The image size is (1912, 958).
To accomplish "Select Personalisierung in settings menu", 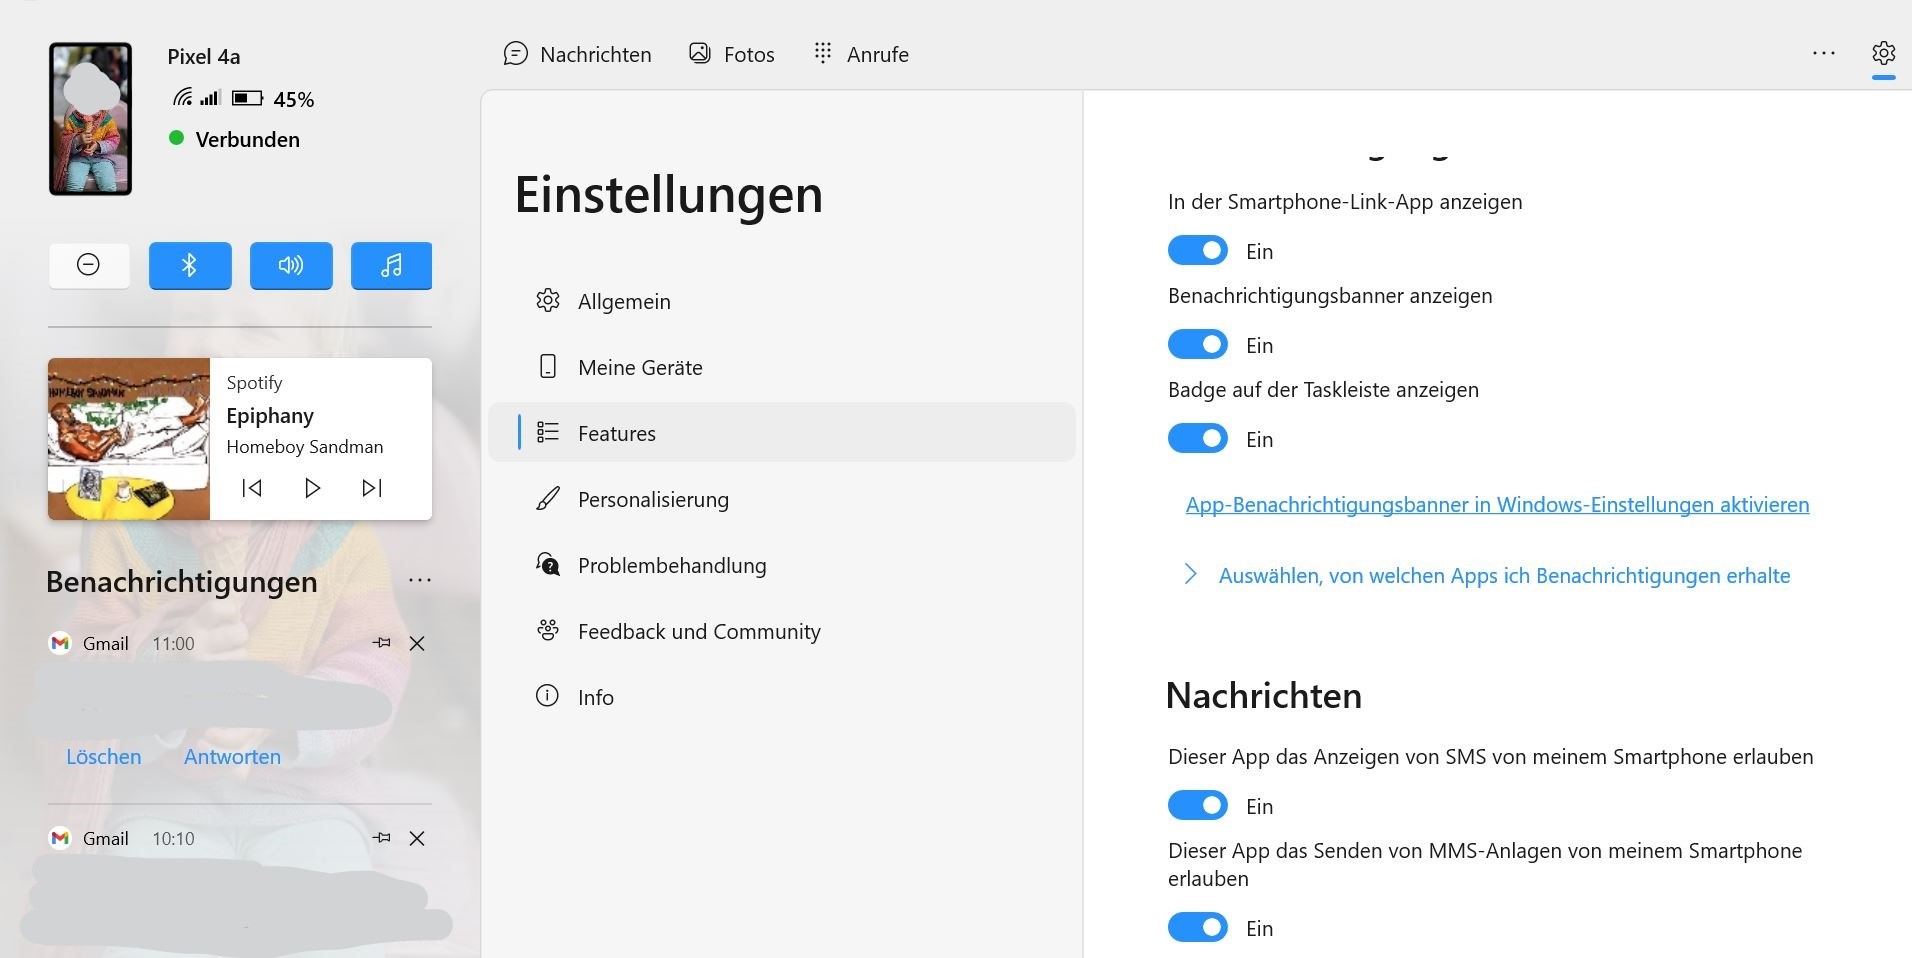I will [653, 499].
